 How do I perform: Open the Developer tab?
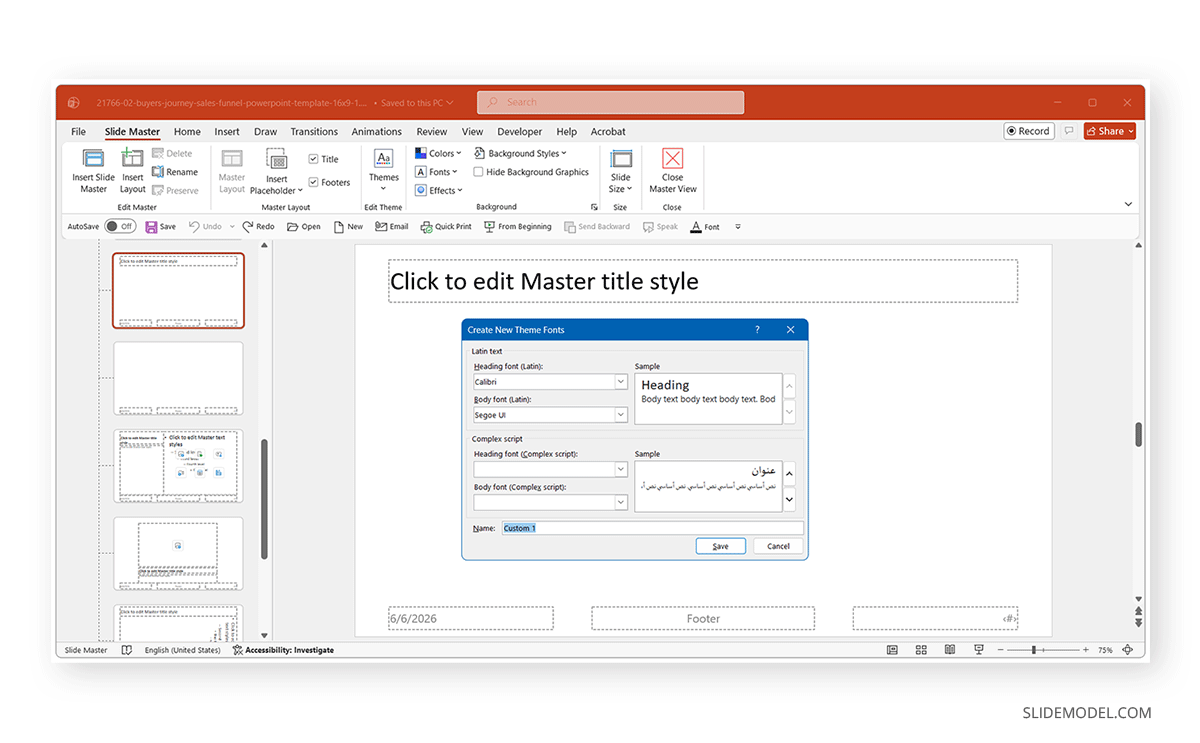(520, 132)
